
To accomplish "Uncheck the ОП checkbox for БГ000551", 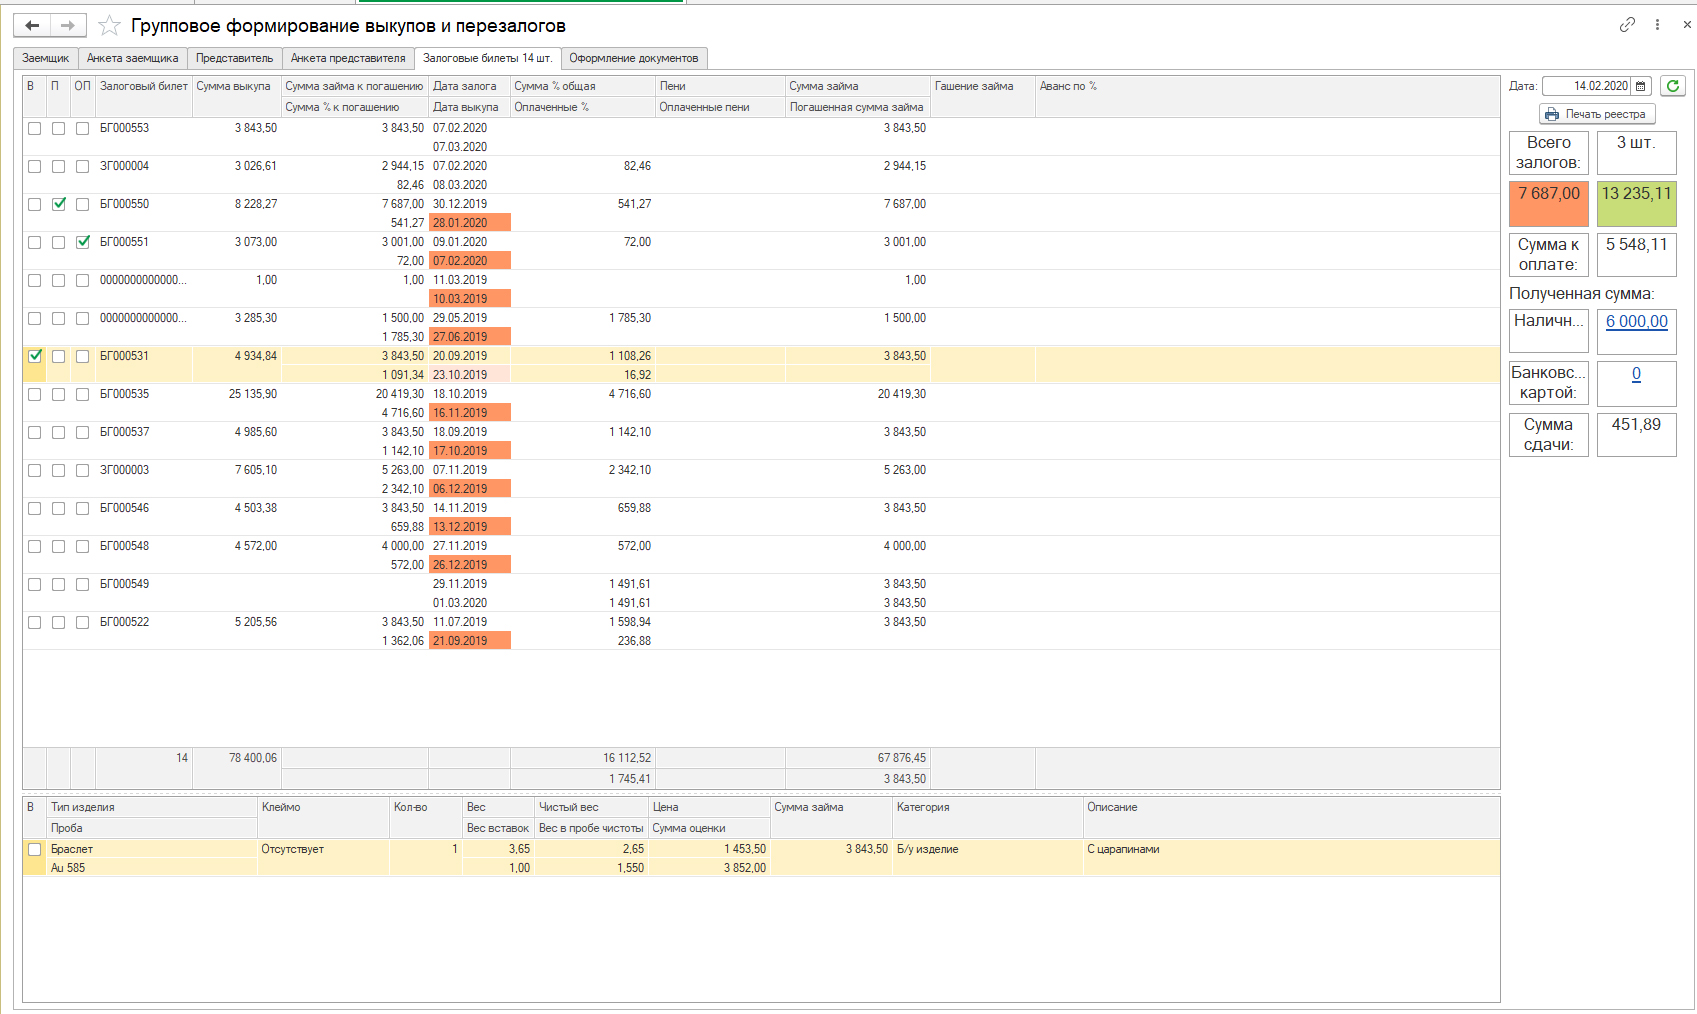I will 83,242.
